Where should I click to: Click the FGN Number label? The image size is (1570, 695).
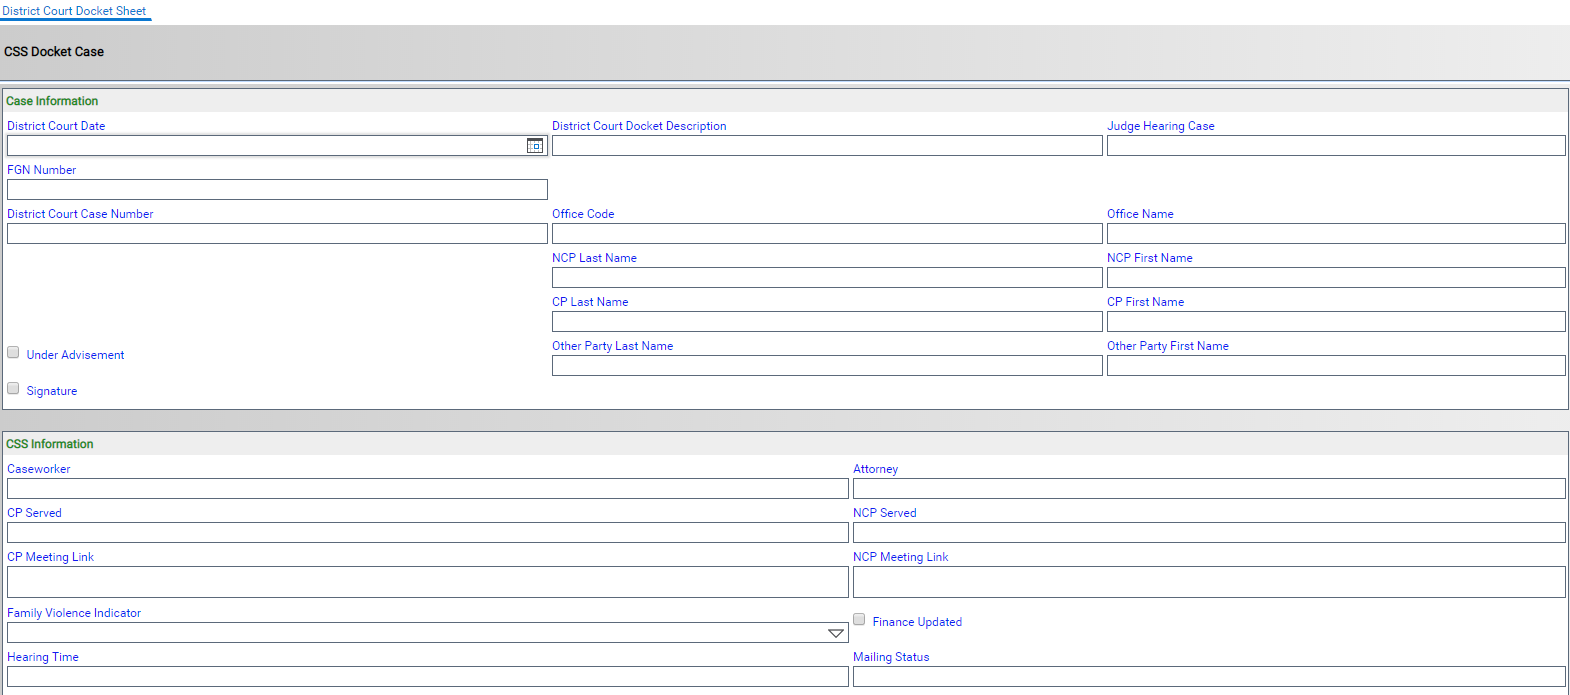[42, 170]
